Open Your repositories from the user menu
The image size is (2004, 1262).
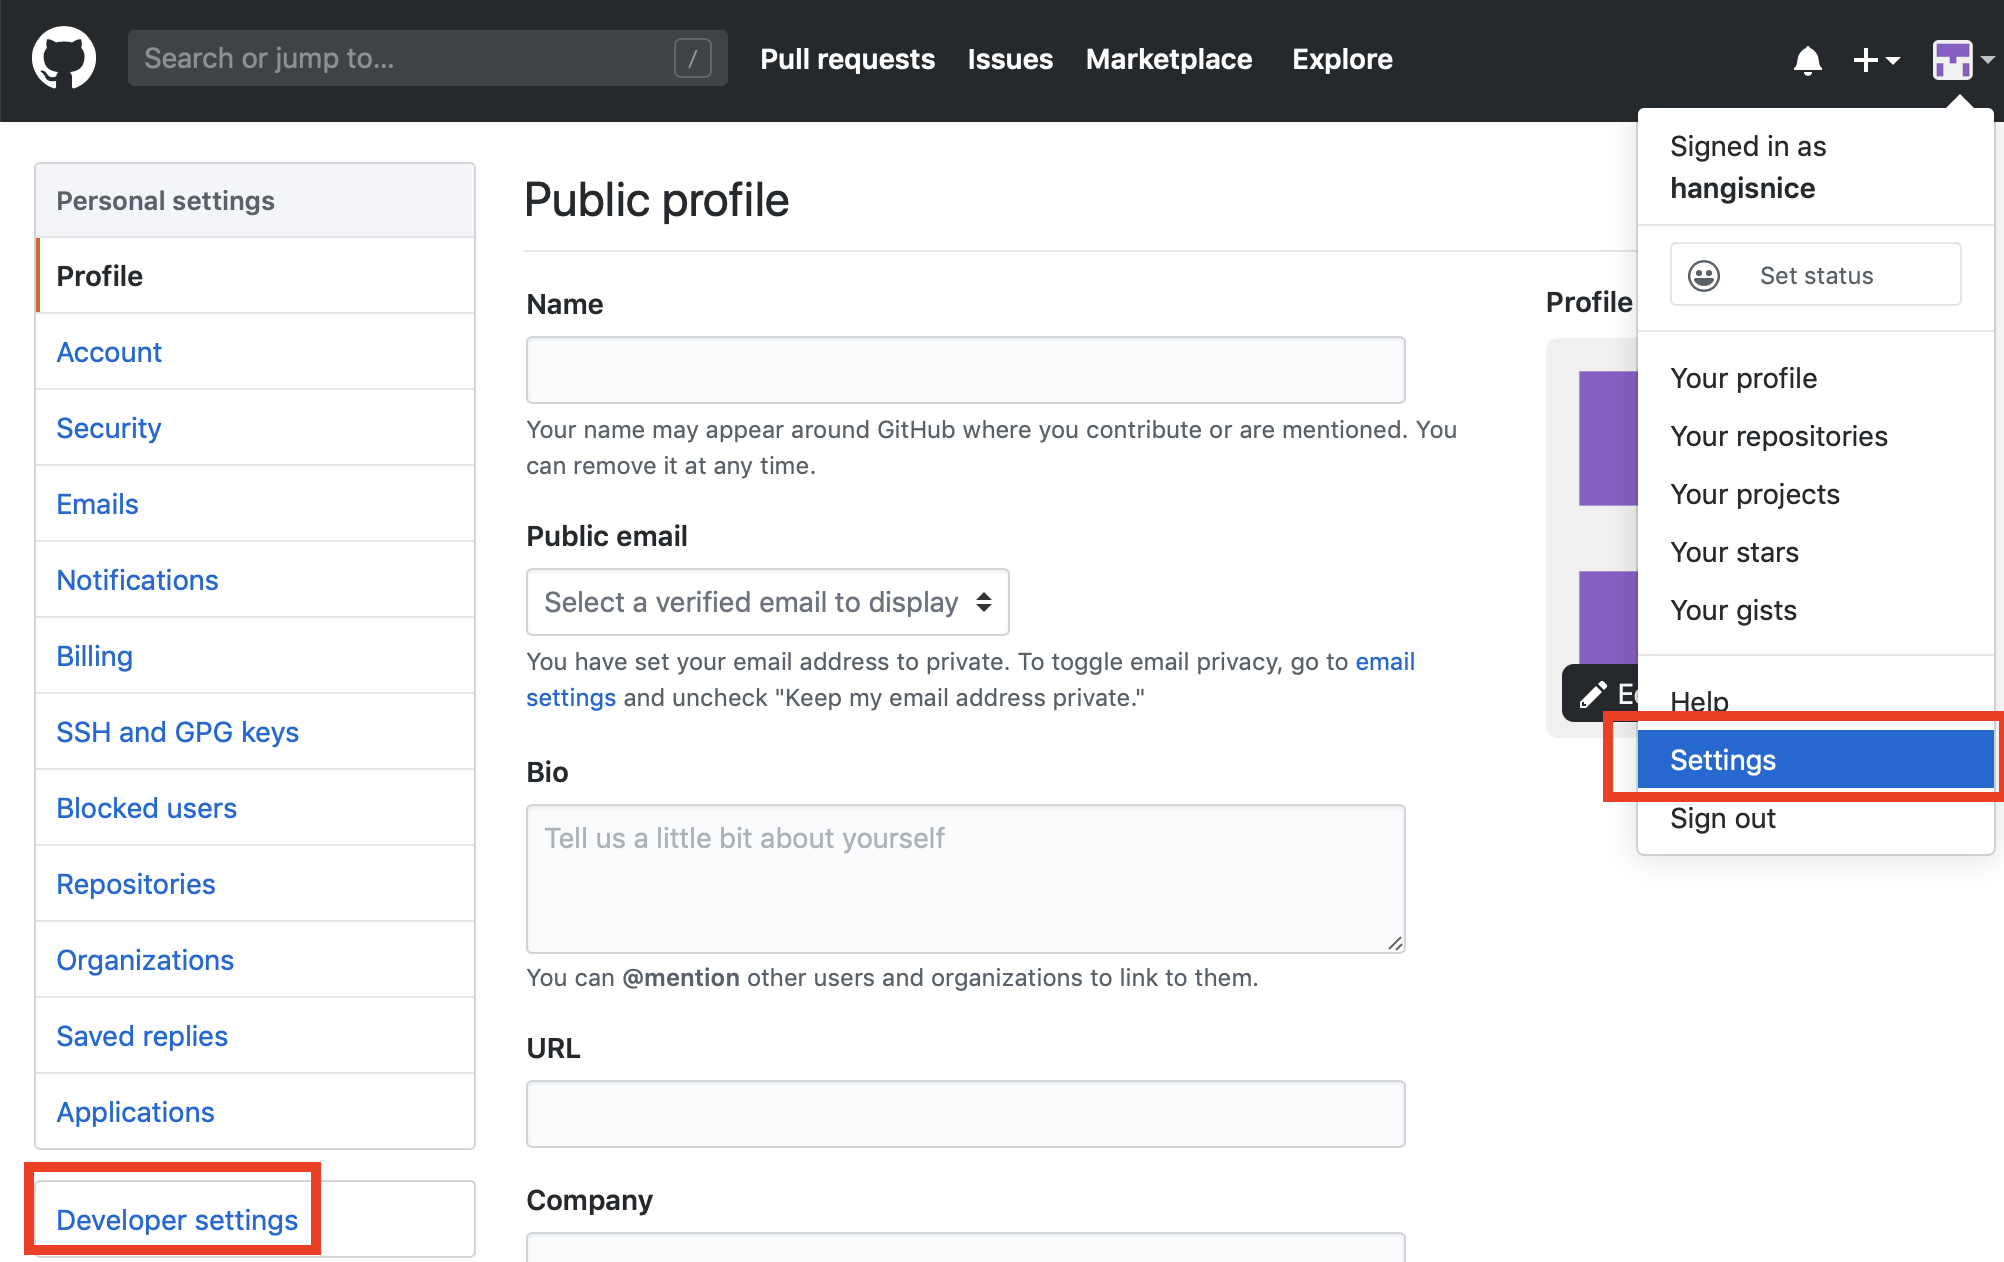[x=1778, y=436]
